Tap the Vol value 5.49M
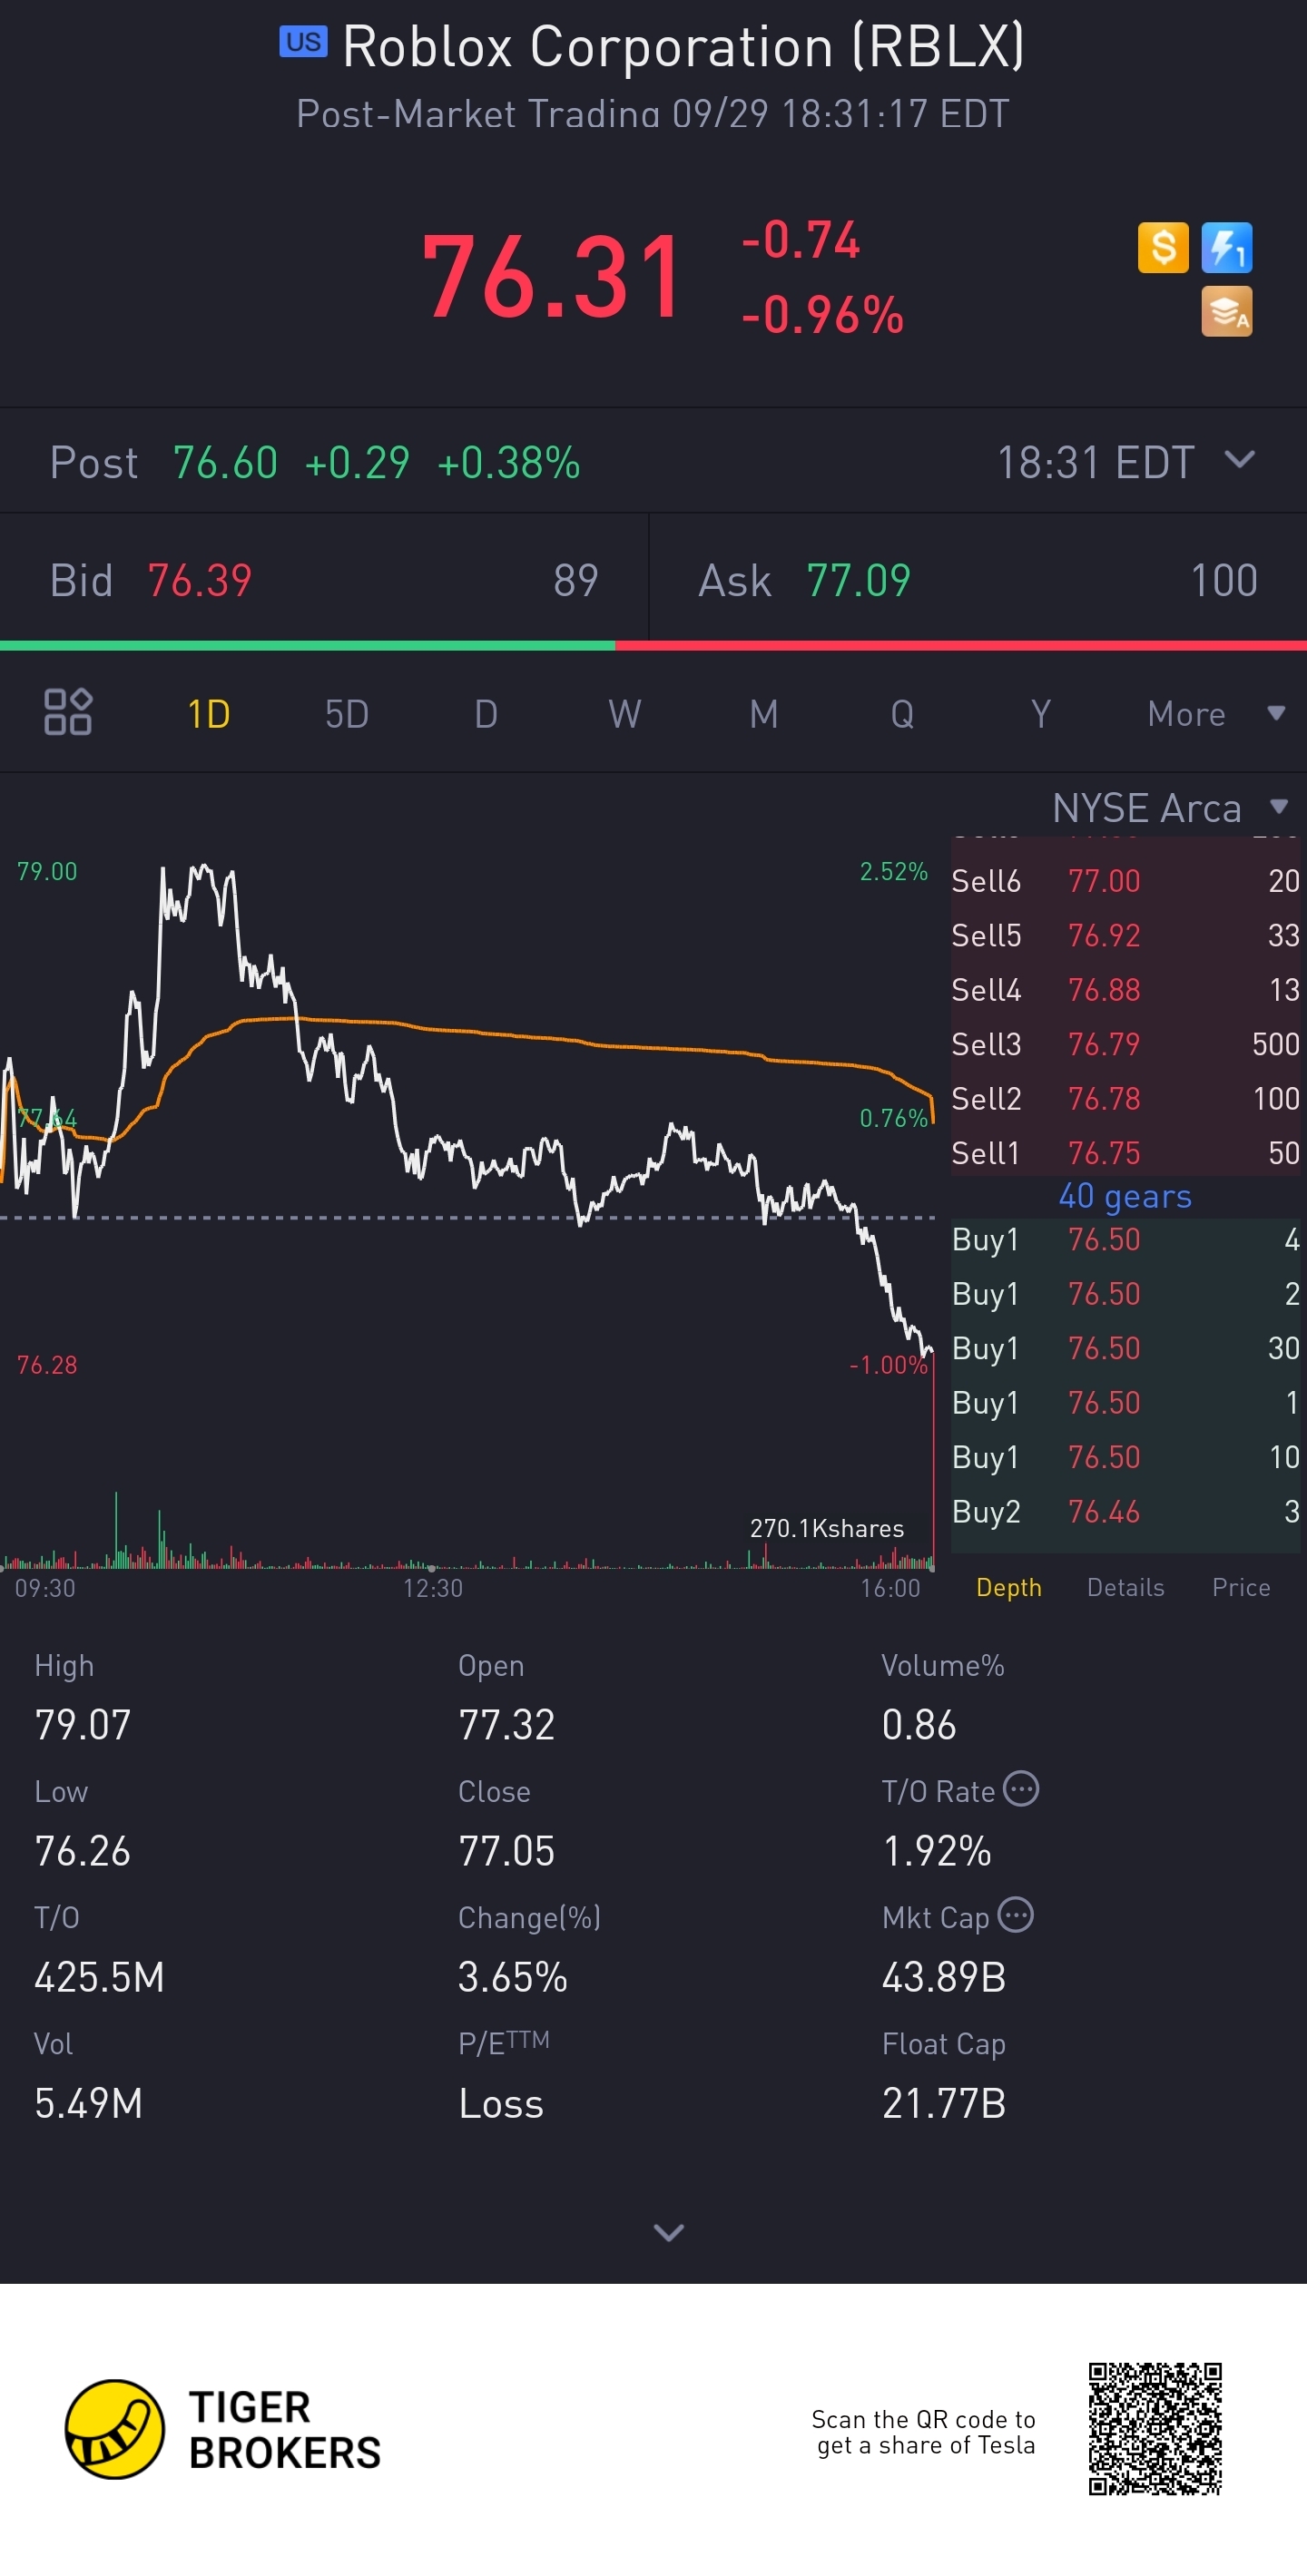The height and width of the screenshot is (2576, 1307). click(x=89, y=2103)
